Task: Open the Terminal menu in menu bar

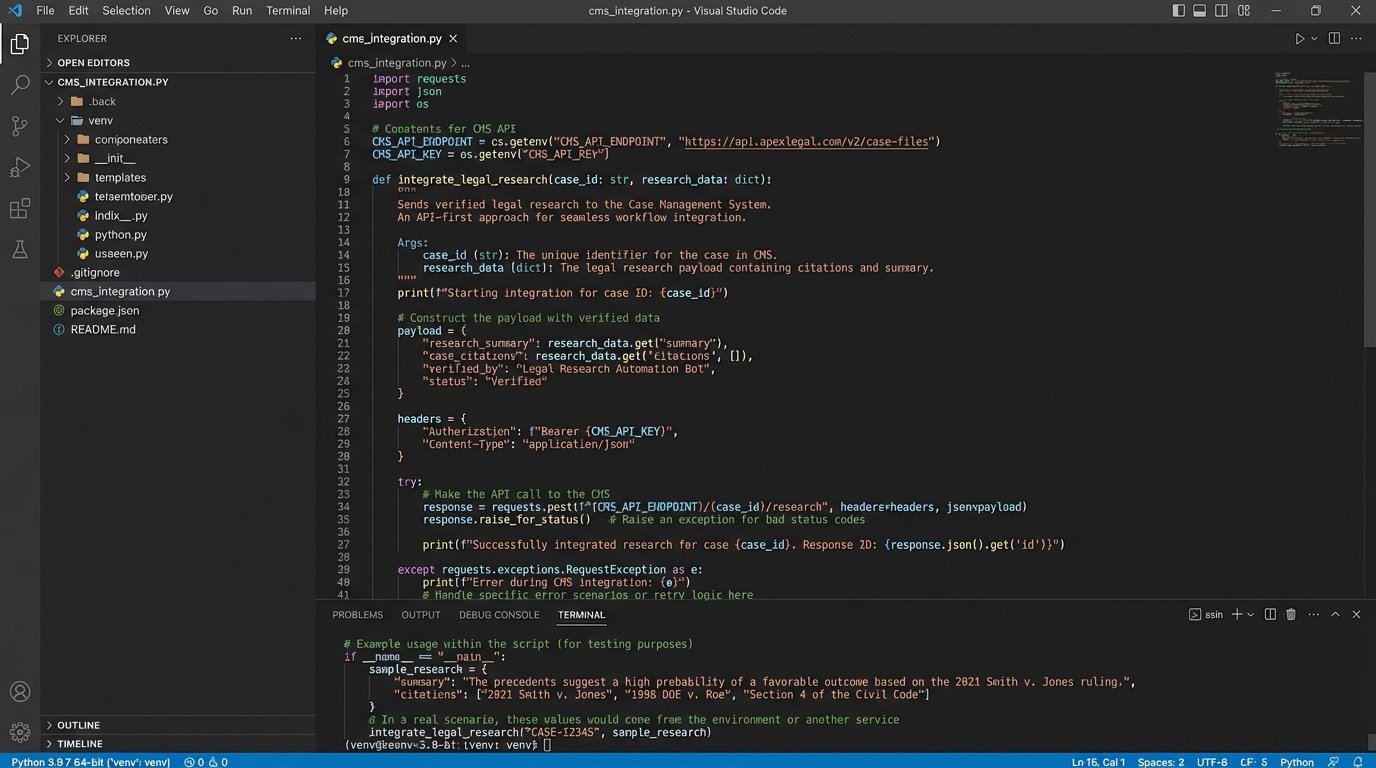Action: [x=287, y=11]
